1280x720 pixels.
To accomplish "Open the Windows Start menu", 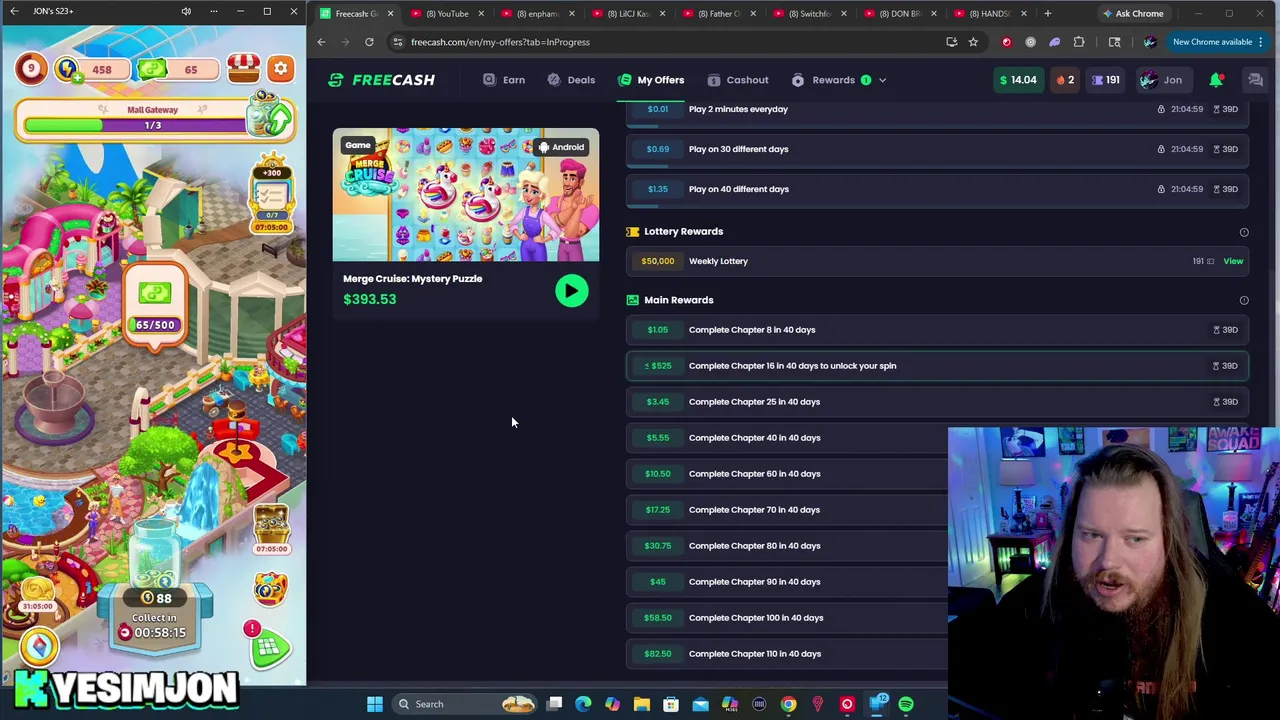I will click(x=375, y=704).
